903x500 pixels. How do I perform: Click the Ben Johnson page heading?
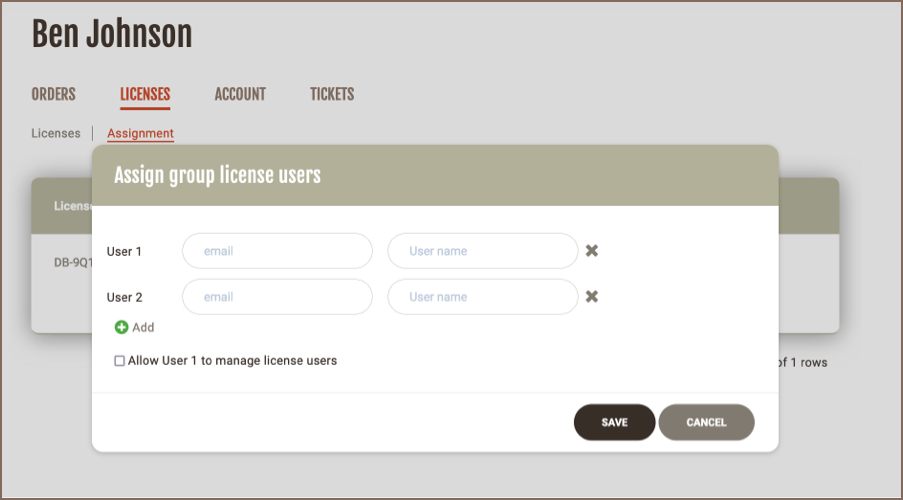tap(112, 34)
